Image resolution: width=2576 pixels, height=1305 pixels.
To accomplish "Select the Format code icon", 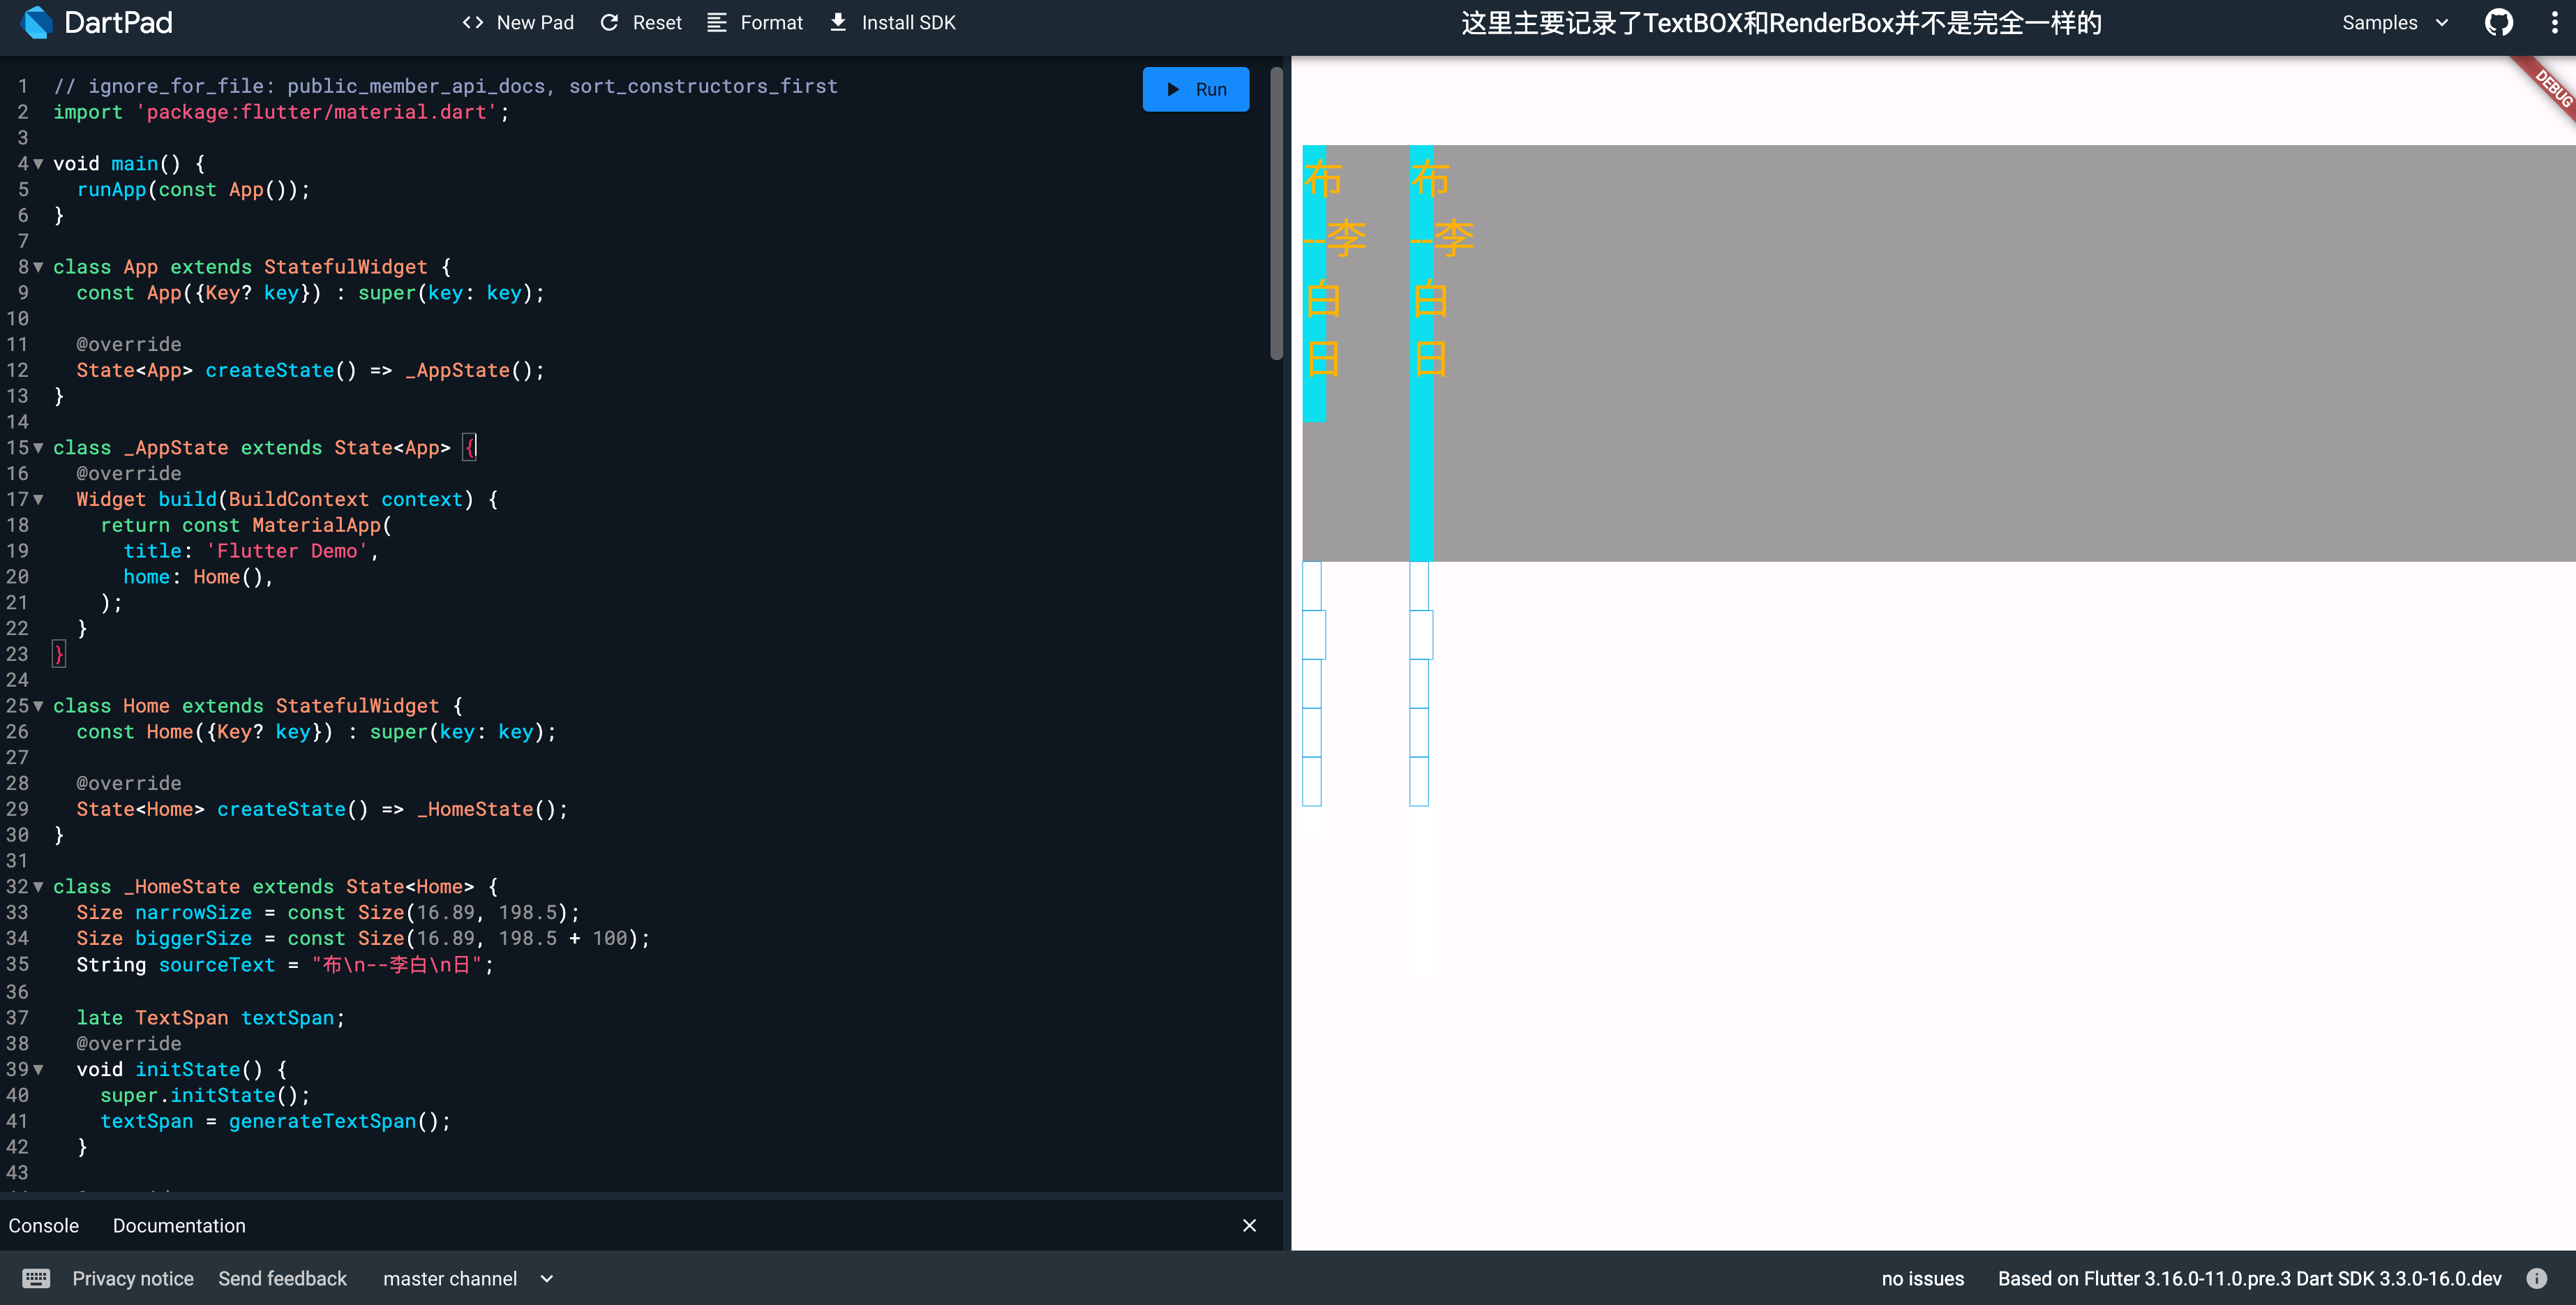I will 716,22.
